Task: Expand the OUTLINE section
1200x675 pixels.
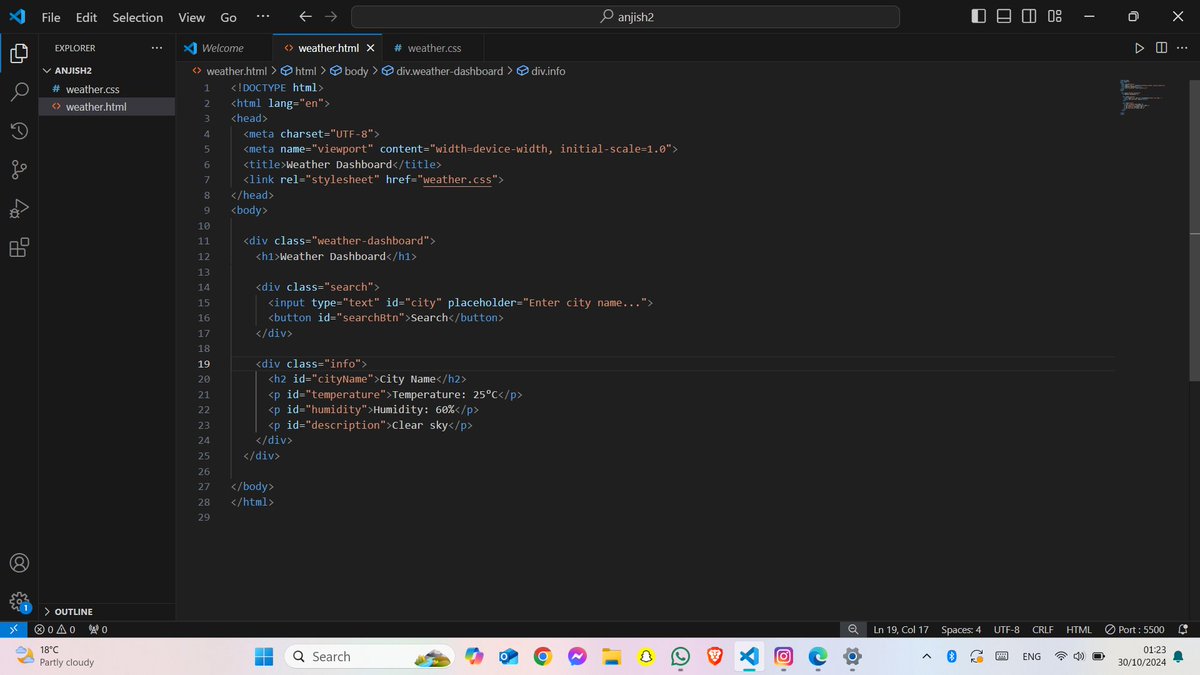Action: click(105, 611)
